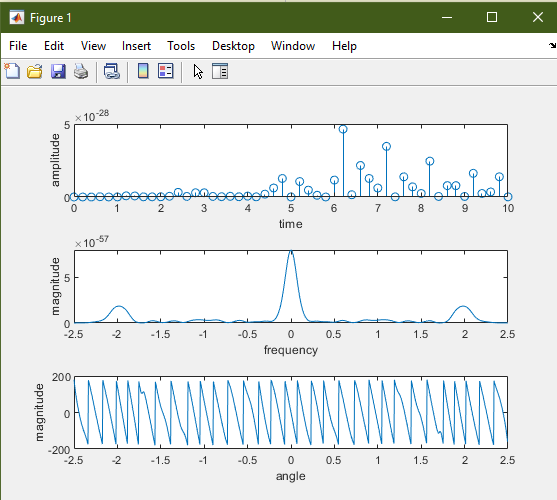Open the Edit menu
557x500 pixels.
[54, 46]
